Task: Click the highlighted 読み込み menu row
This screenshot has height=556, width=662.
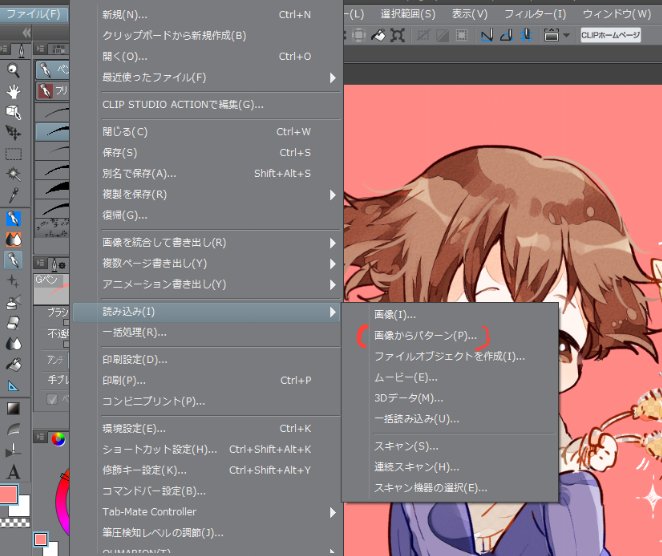Action: click(x=206, y=312)
